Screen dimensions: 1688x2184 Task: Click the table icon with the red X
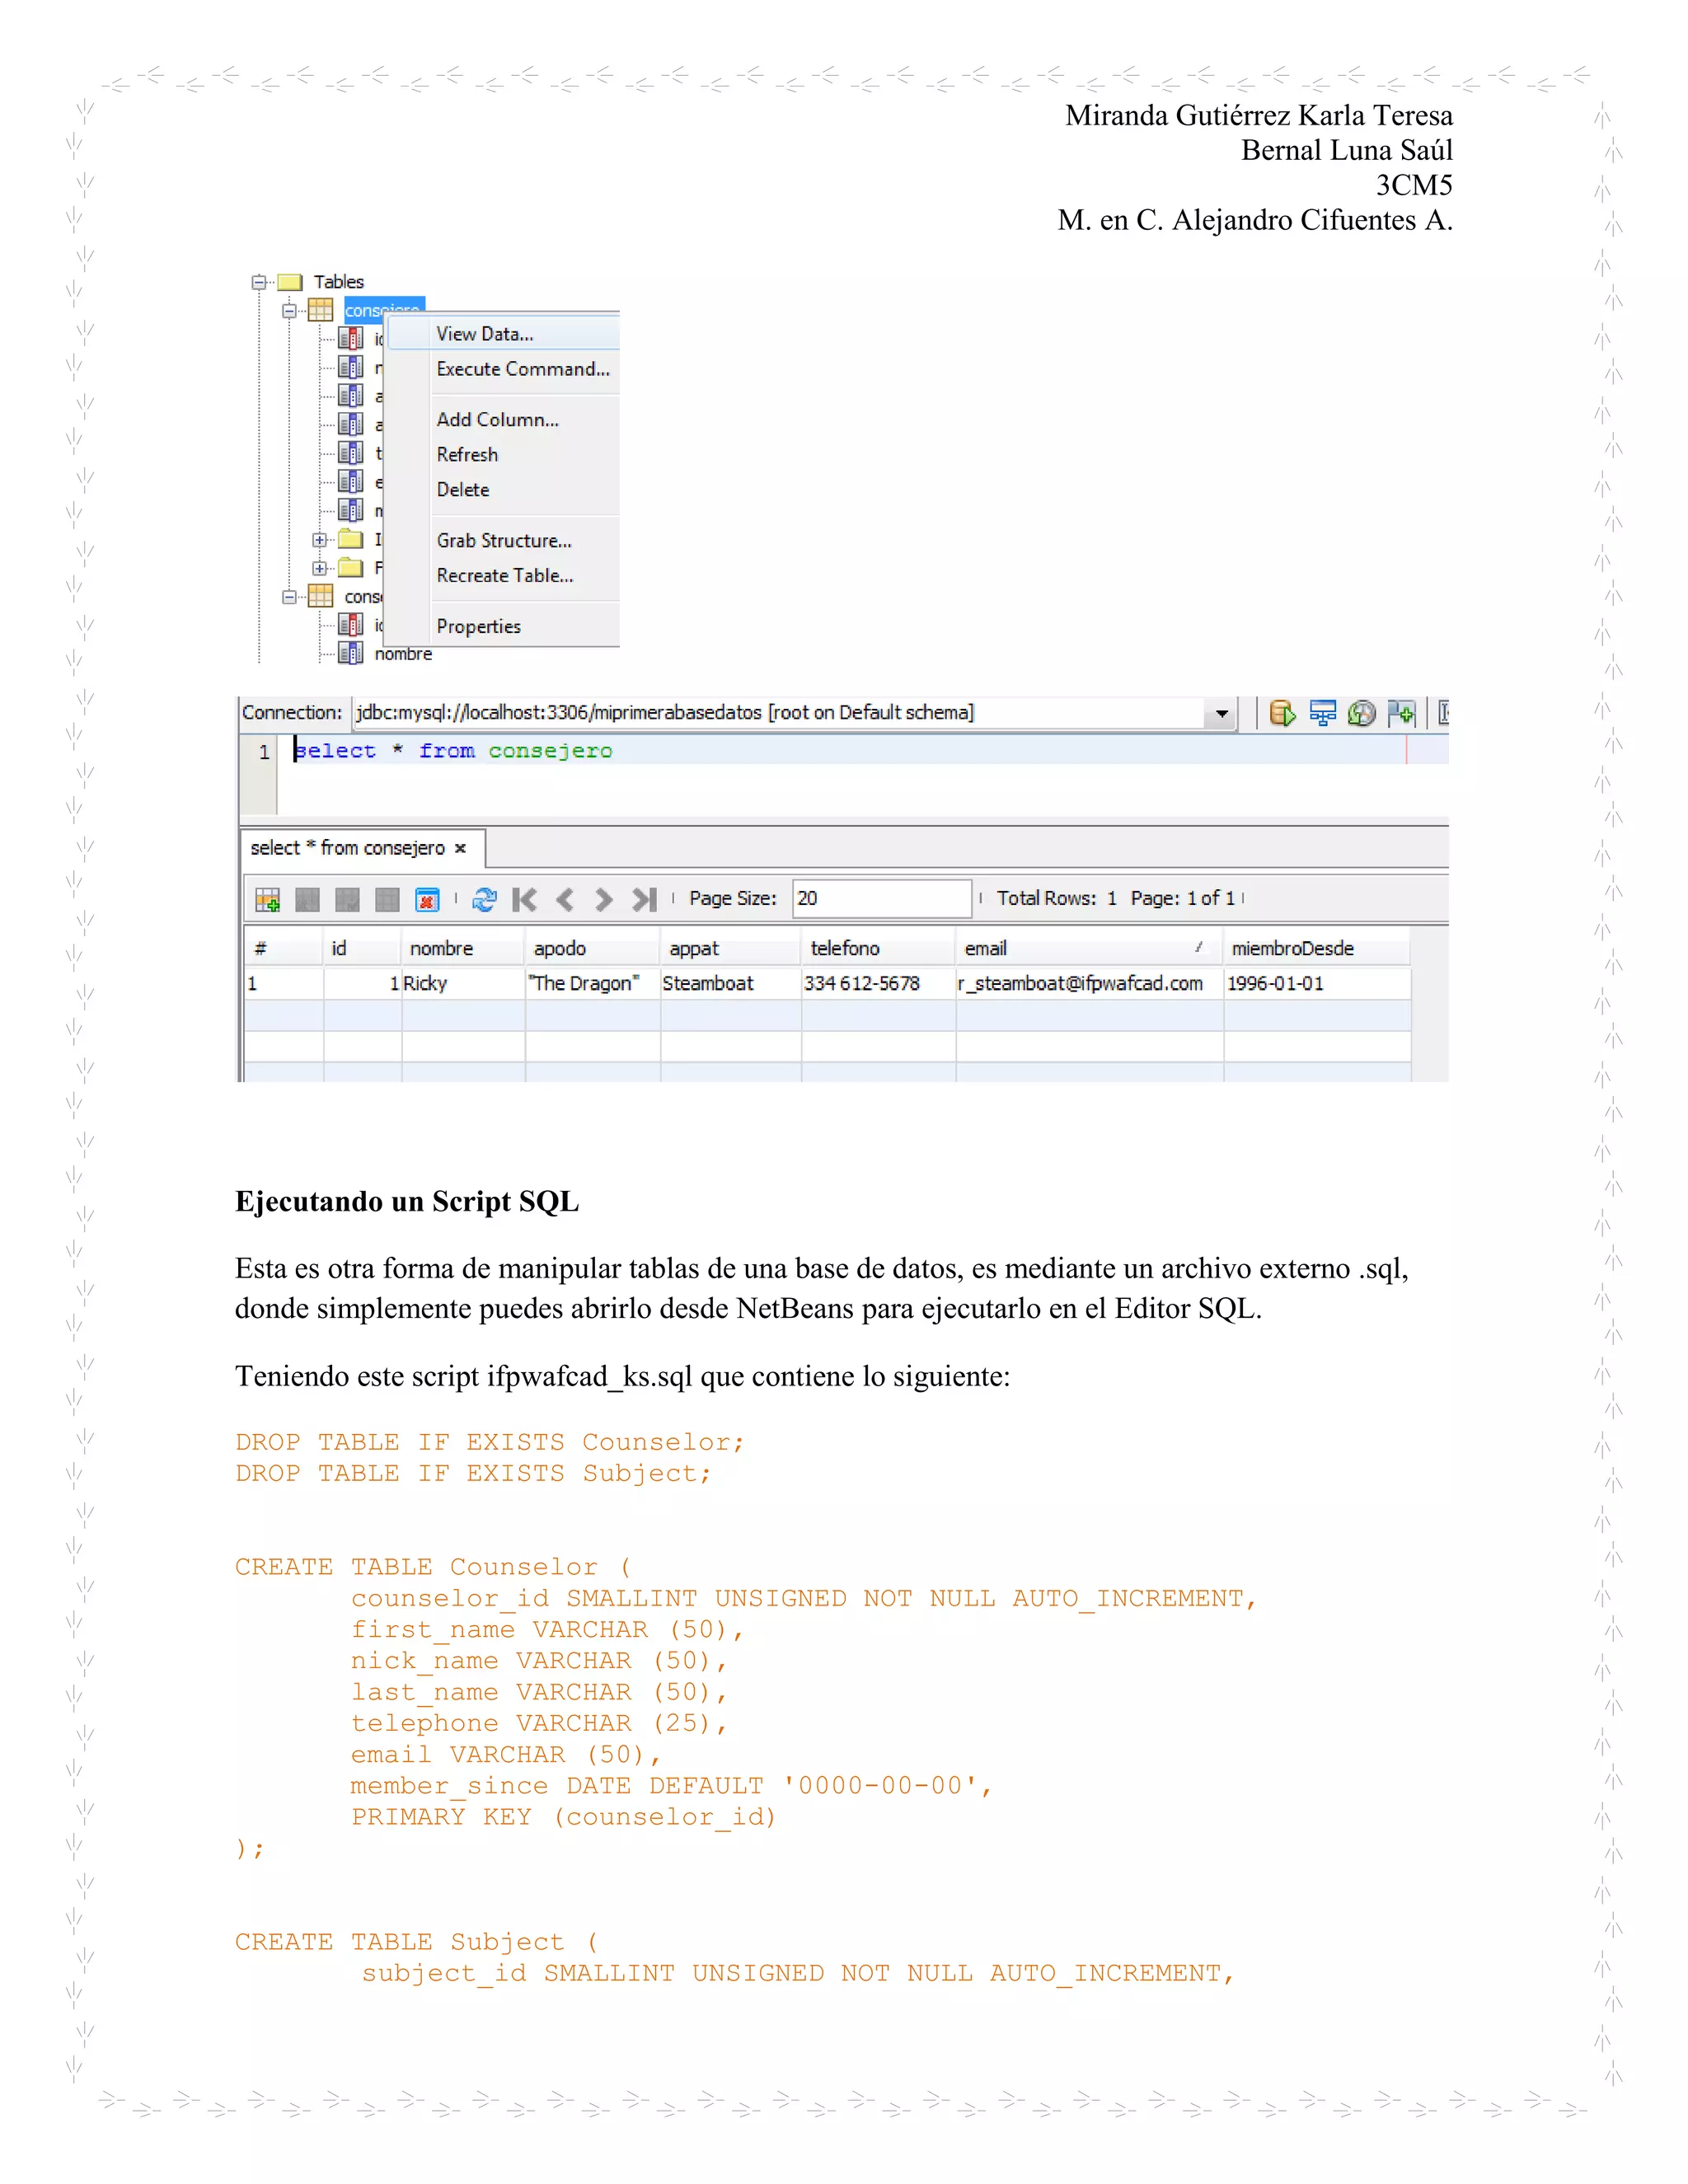pos(427,900)
